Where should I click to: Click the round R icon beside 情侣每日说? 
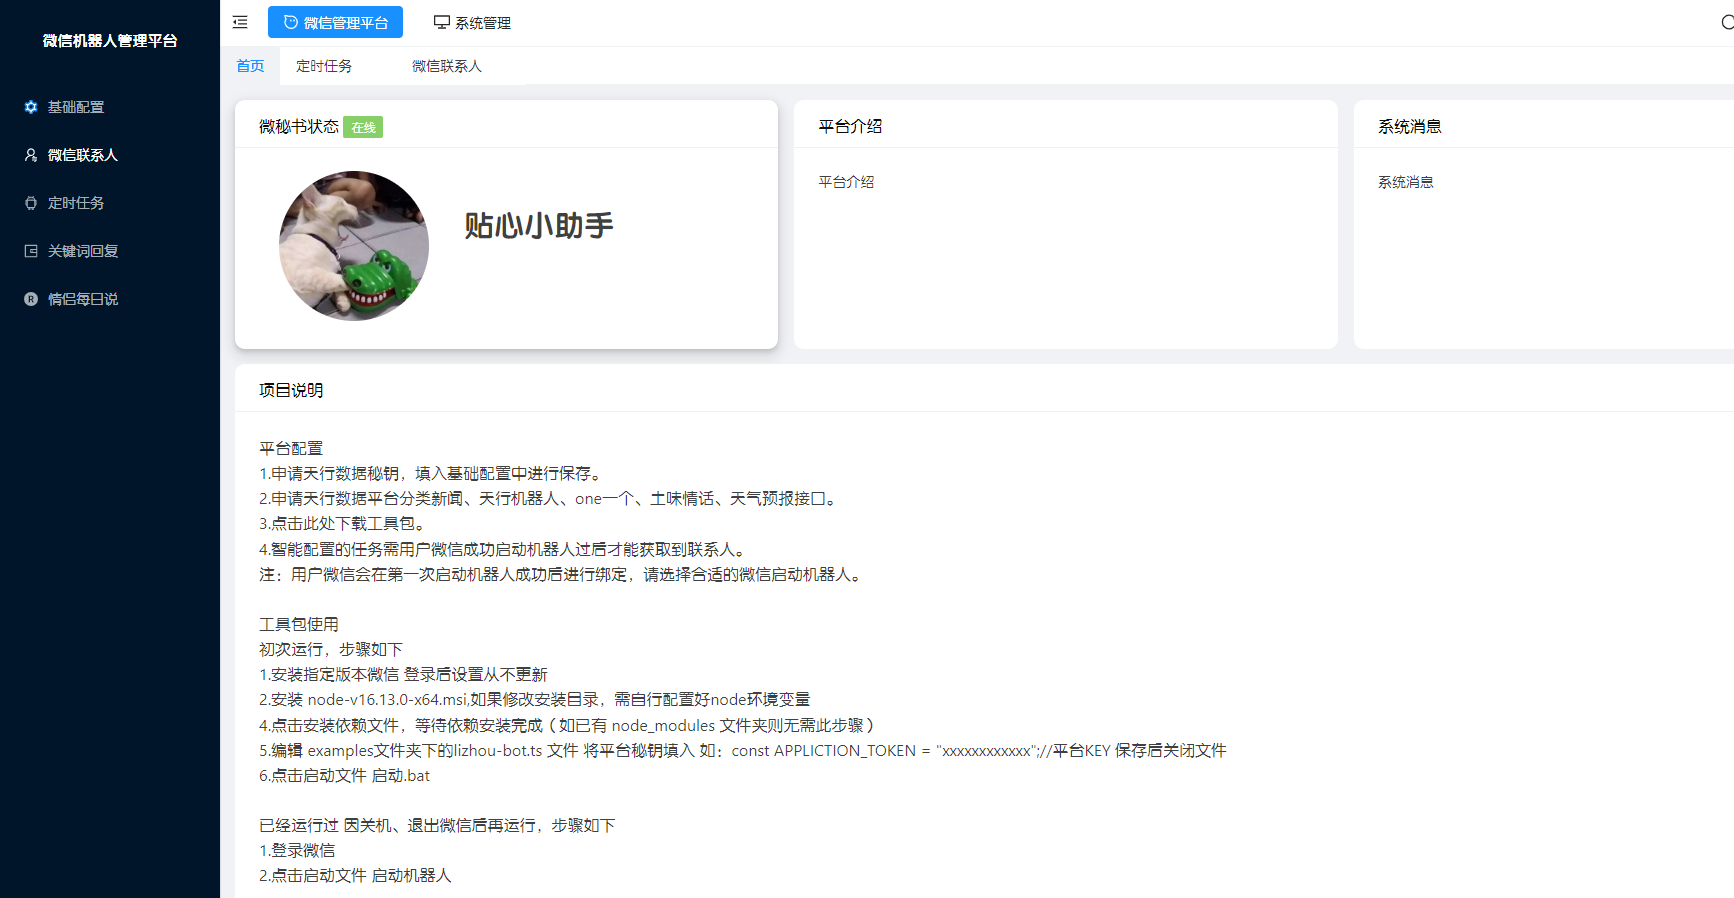(31, 299)
